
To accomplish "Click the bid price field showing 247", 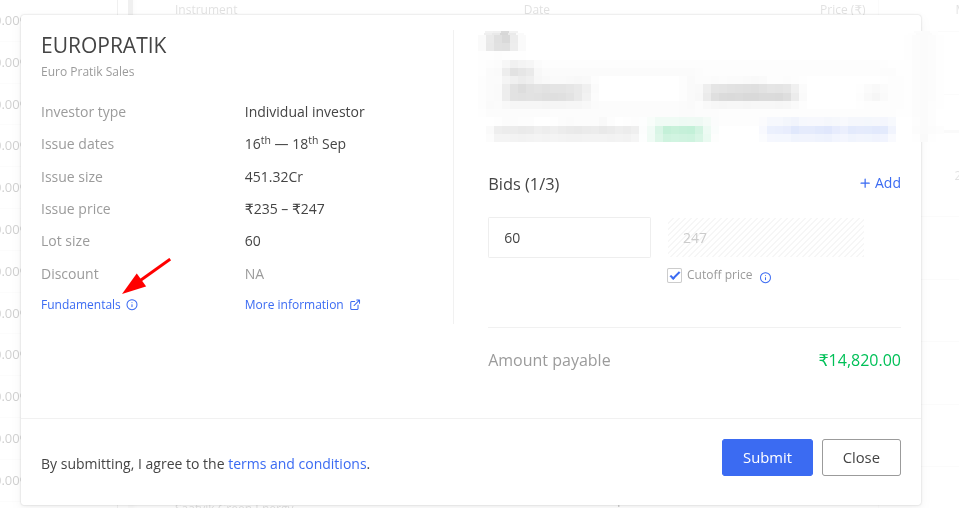I will (x=765, y=238).
